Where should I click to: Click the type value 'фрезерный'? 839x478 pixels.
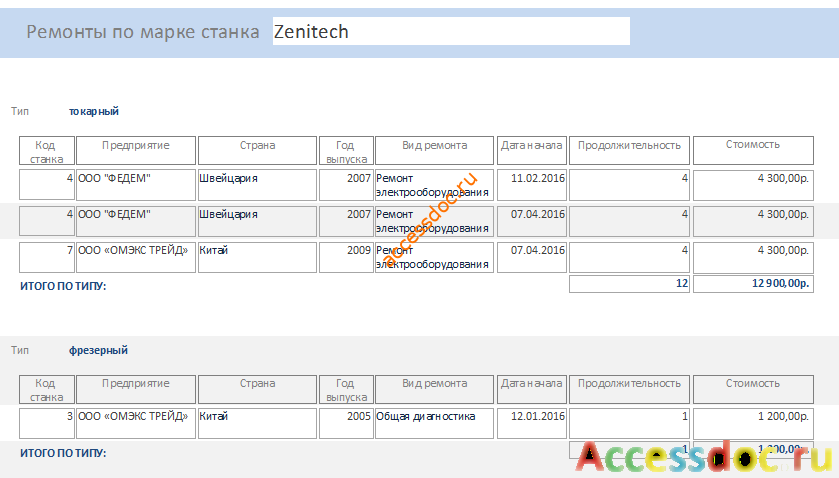tap(98, 350)
